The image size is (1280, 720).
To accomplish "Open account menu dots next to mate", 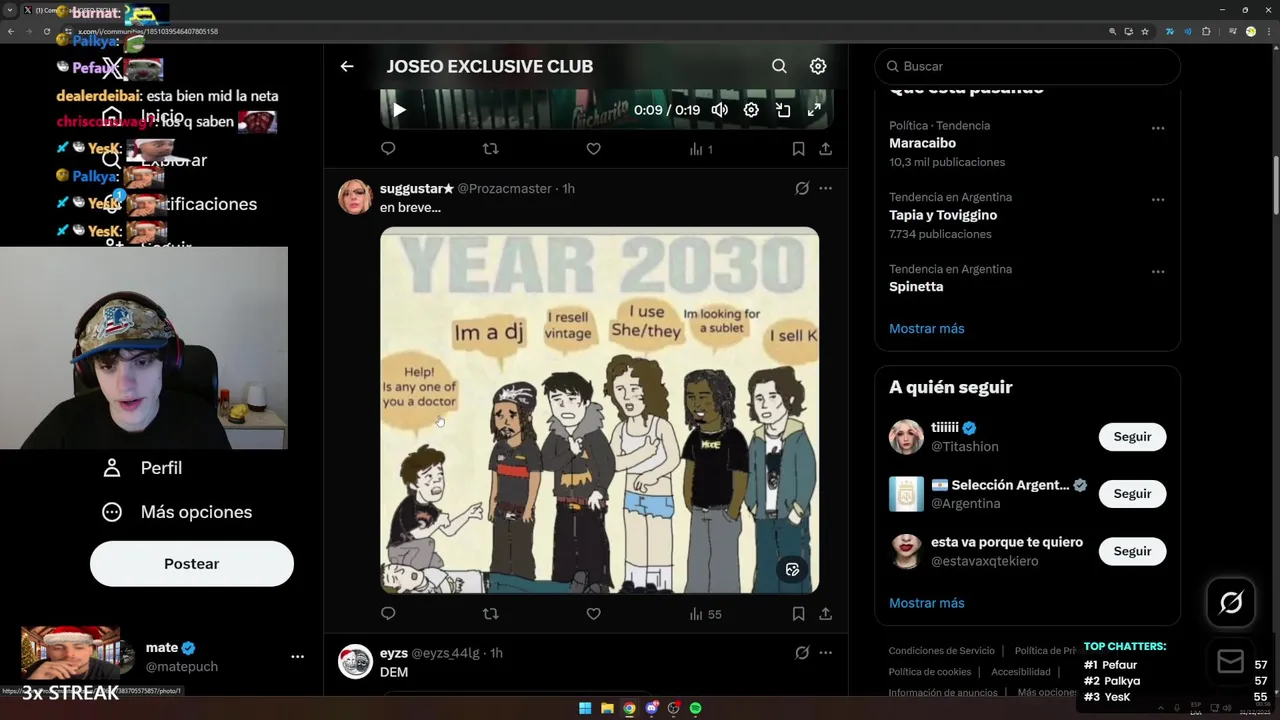I will 297,657.
